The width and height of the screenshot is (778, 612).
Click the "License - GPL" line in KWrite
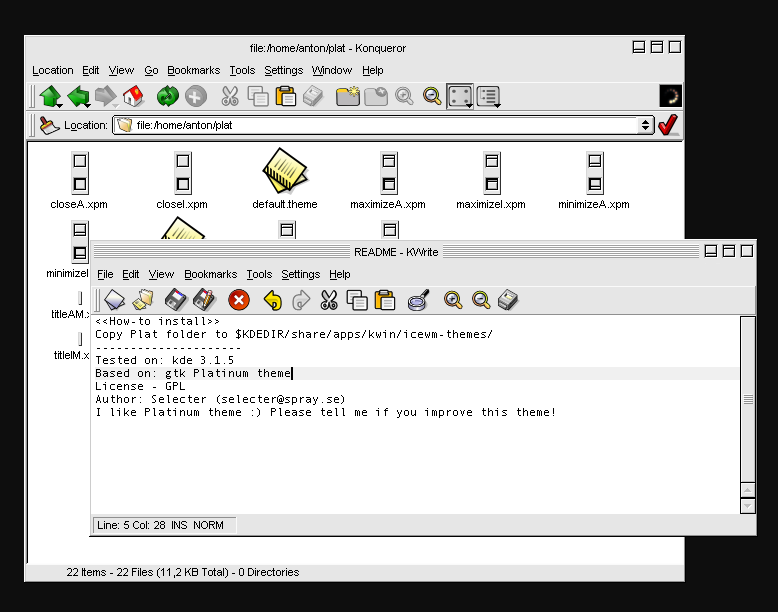[140, 386]
